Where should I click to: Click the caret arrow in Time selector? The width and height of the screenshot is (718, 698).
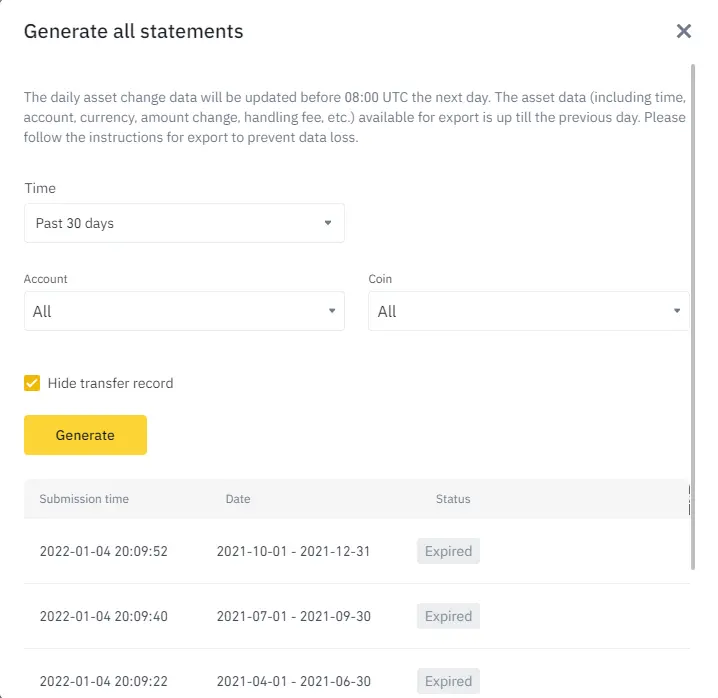328,223
